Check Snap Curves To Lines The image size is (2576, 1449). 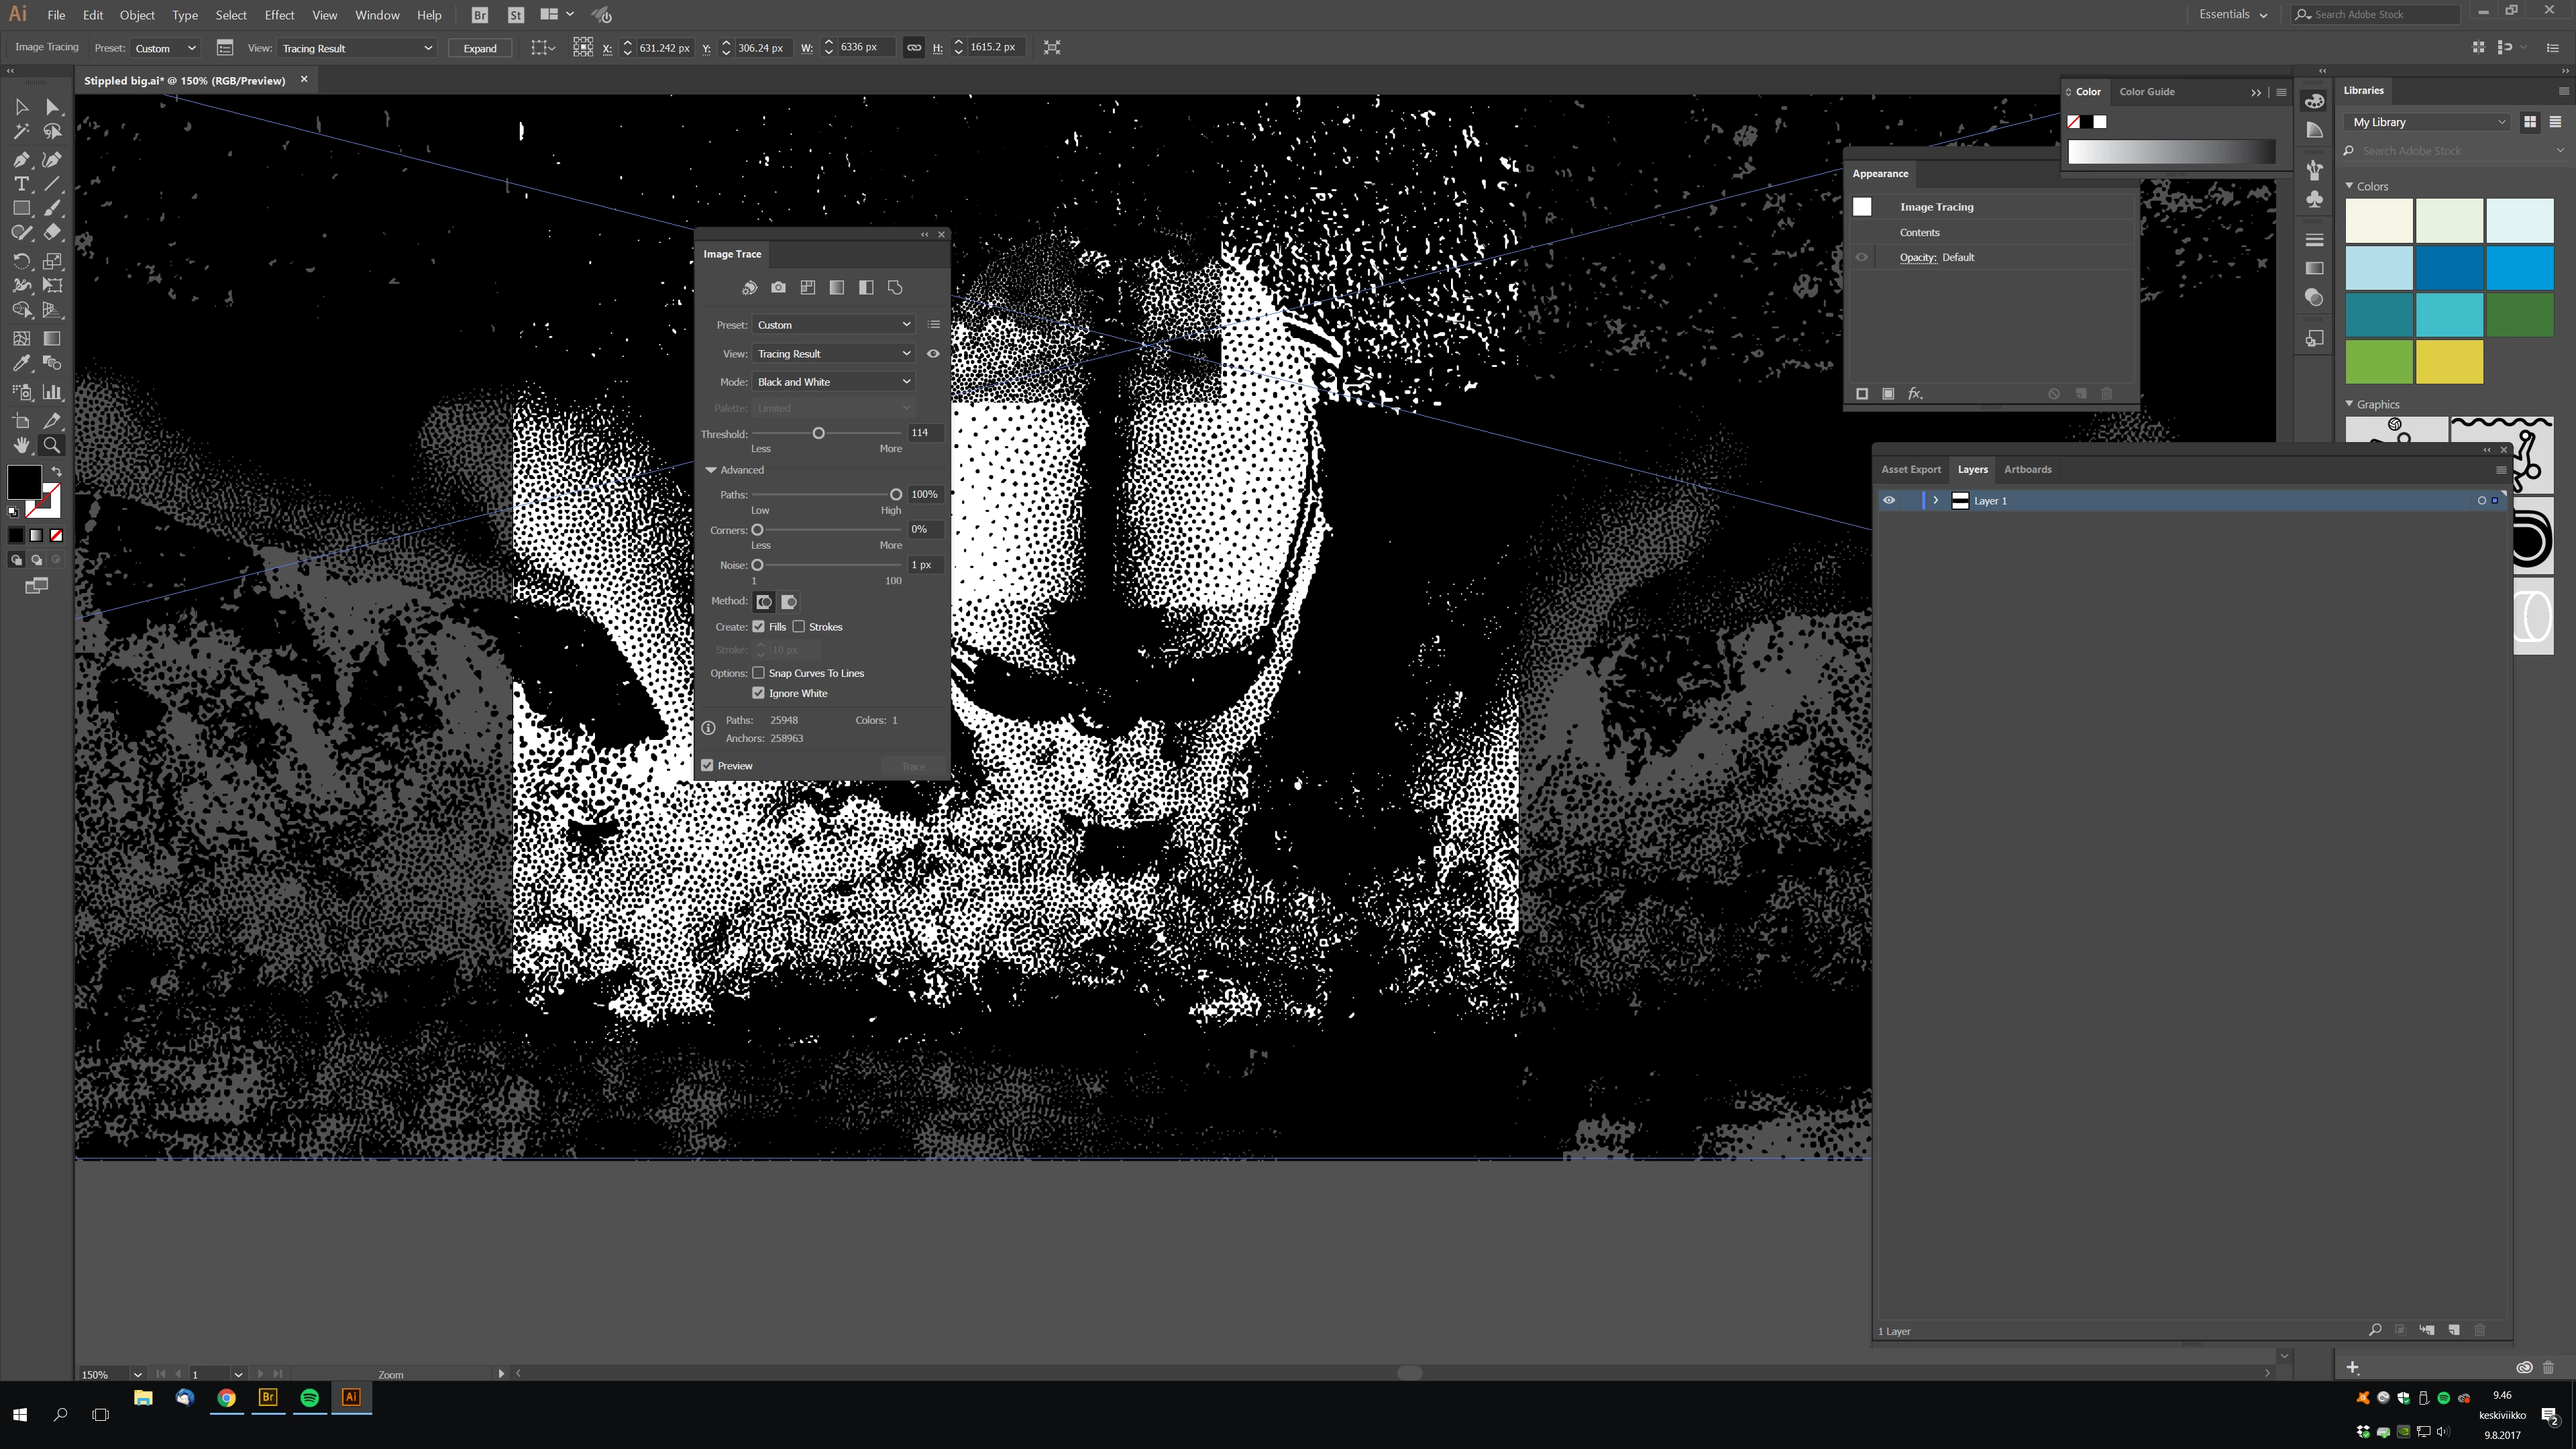758,673
